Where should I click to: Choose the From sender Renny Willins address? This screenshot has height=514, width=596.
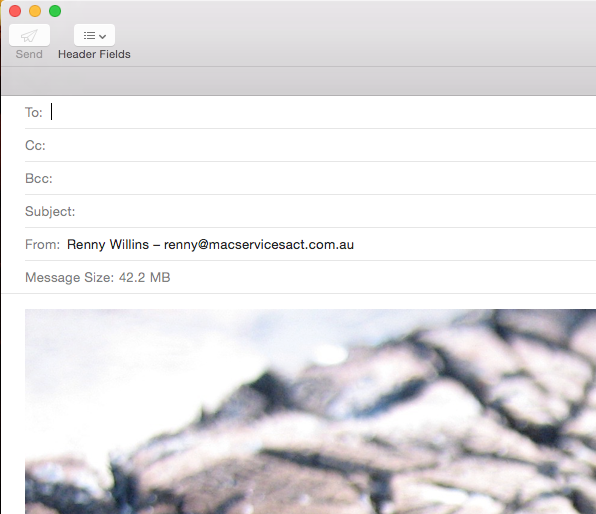[210, 244]
